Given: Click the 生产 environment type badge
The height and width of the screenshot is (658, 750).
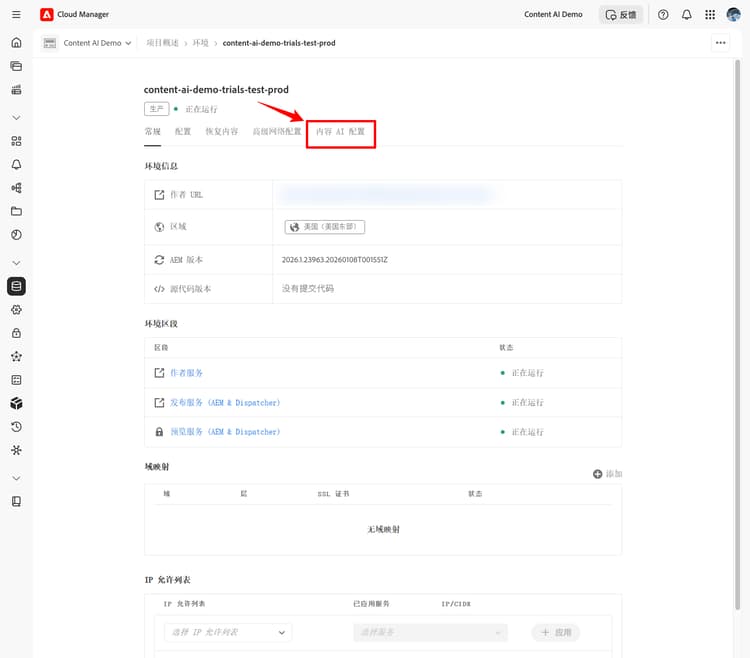Looking at the screenshot, I should point(156,109).
